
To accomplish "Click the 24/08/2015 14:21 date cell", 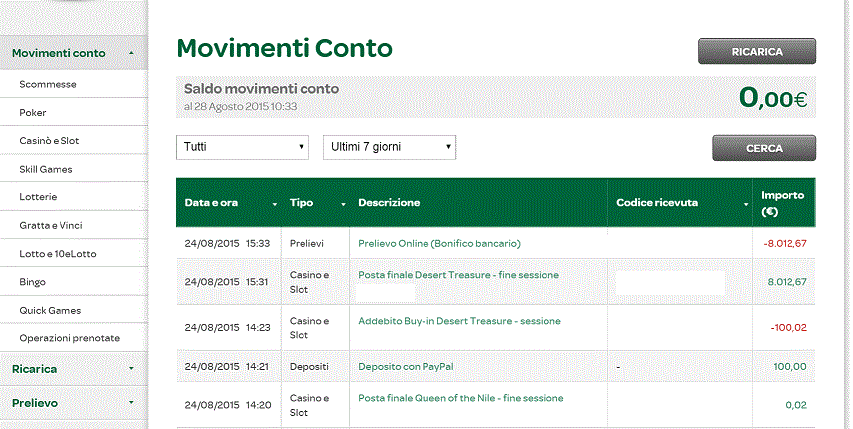I will (x=226, y=367).
